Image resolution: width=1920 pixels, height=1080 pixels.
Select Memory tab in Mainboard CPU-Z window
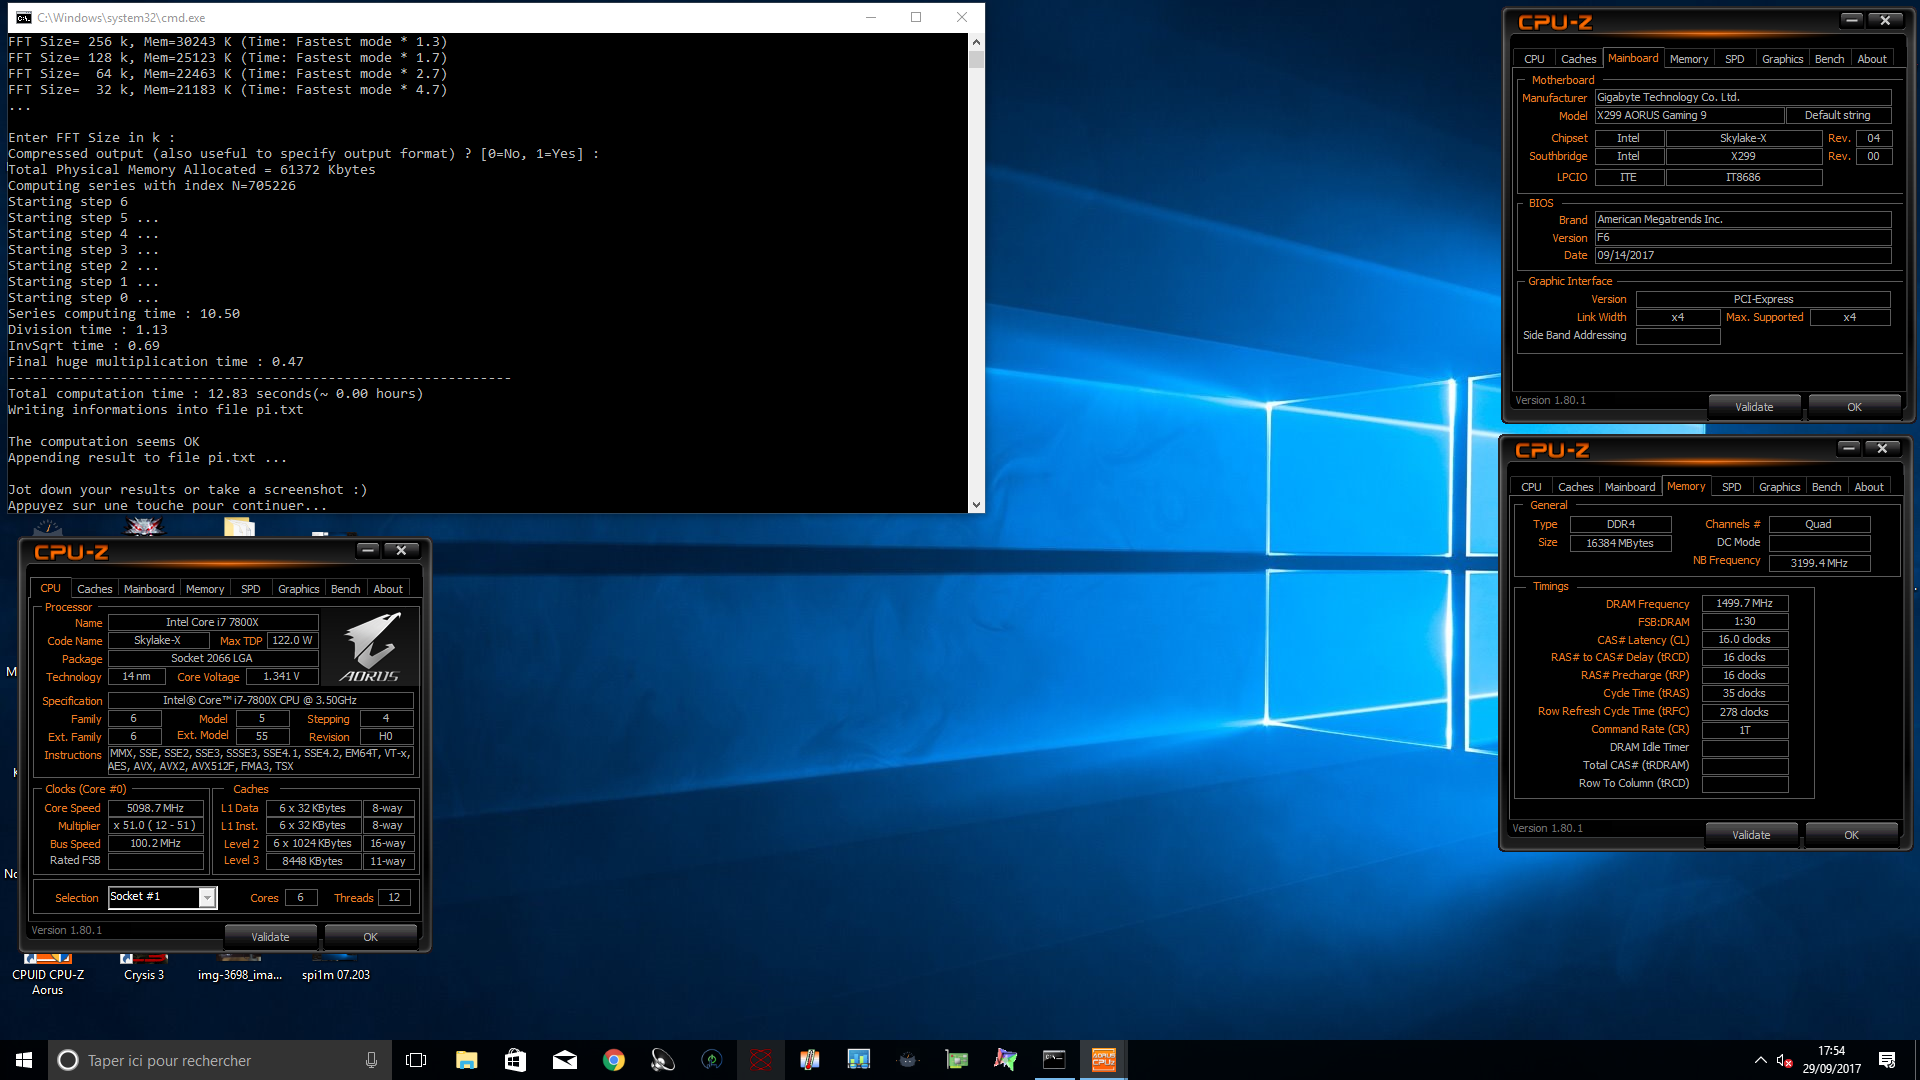[1689, 59]
